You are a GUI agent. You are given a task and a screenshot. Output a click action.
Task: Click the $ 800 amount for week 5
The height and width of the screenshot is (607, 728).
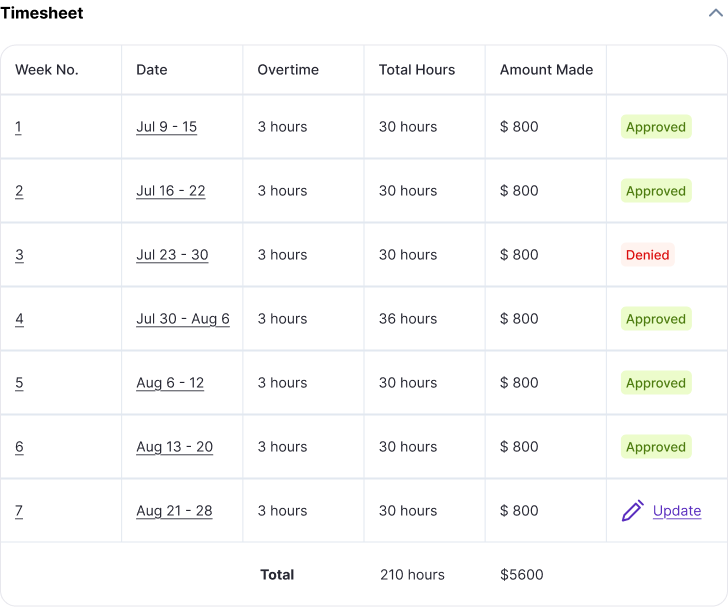pyautogui.click(x=519, y=383)
